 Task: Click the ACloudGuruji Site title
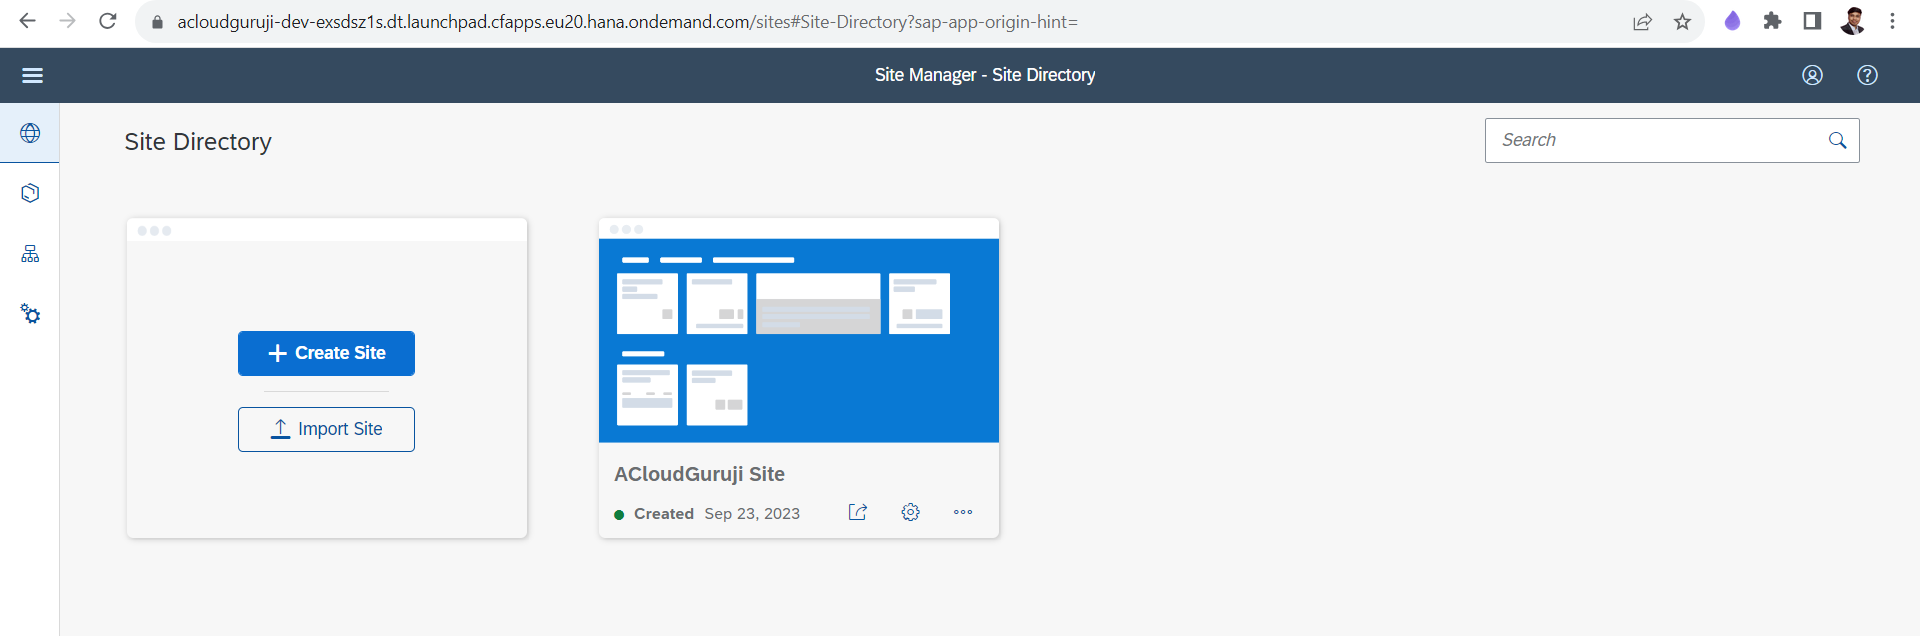pos(699,474)
